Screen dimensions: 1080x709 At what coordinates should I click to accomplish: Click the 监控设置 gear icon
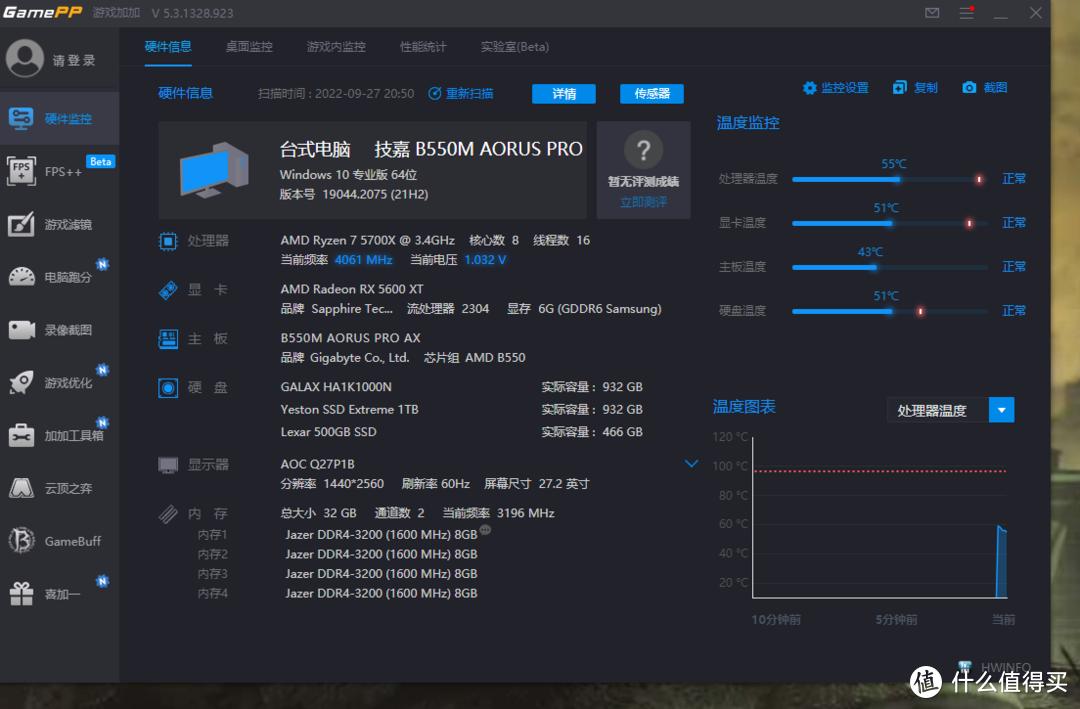point(809,88)
